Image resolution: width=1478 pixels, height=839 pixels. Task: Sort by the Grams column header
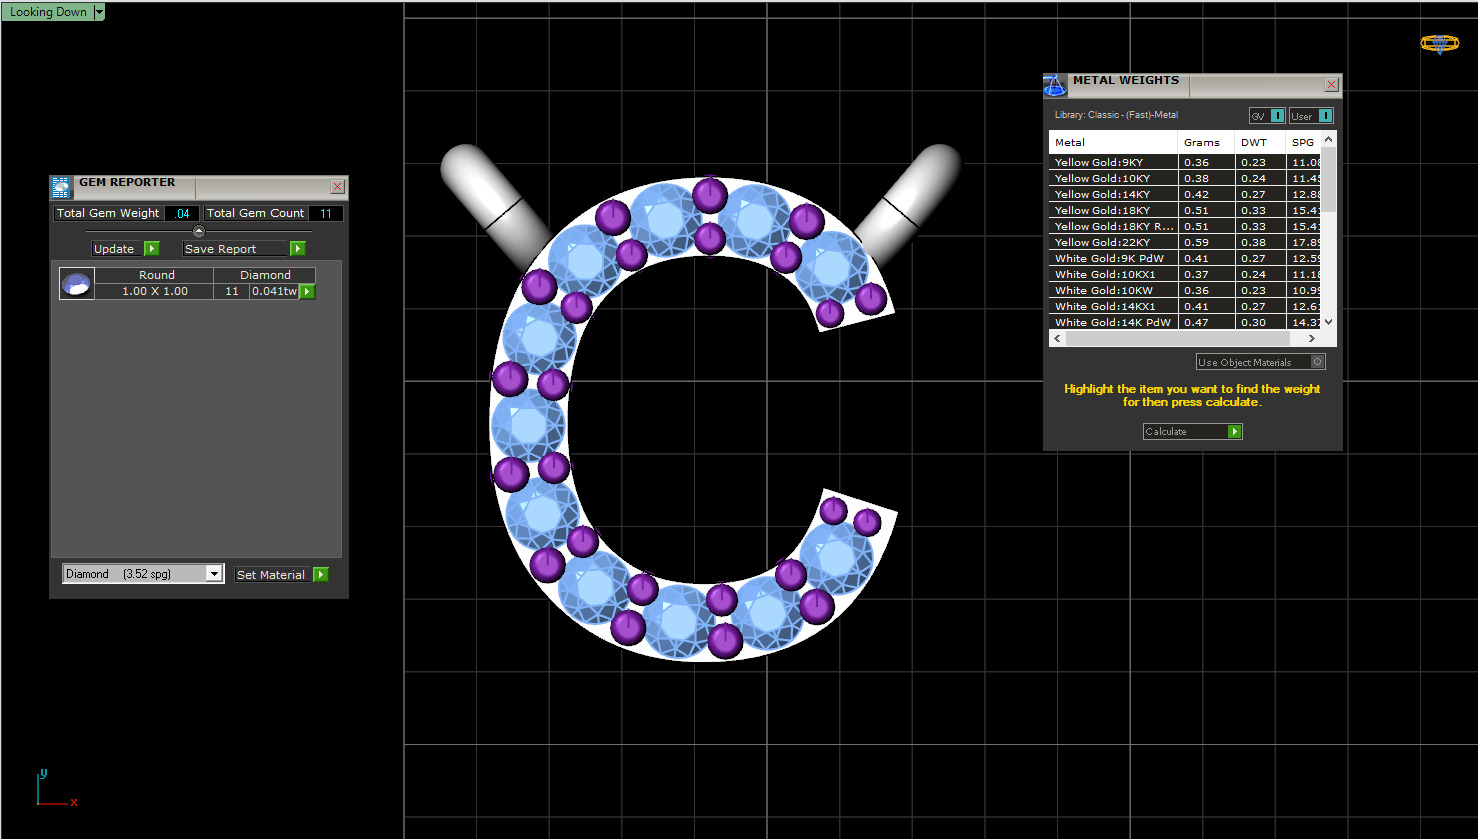click(1205, 142)
